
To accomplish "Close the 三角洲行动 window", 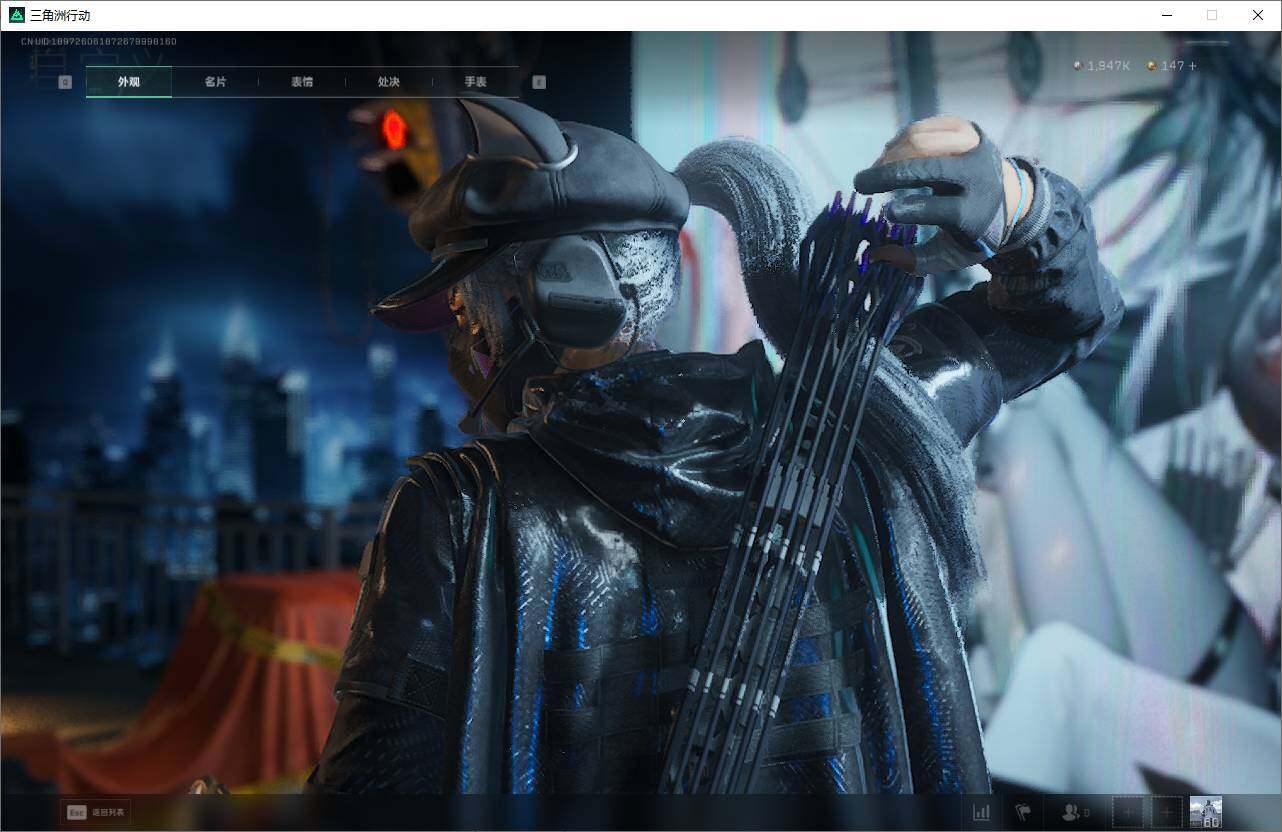I will coord(1258,15).
